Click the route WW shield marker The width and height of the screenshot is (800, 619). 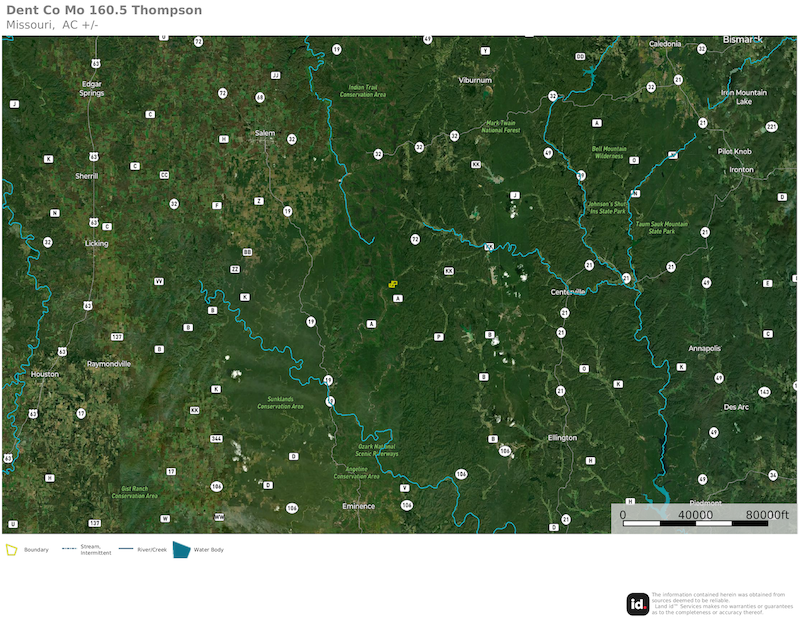click(219, 517)
